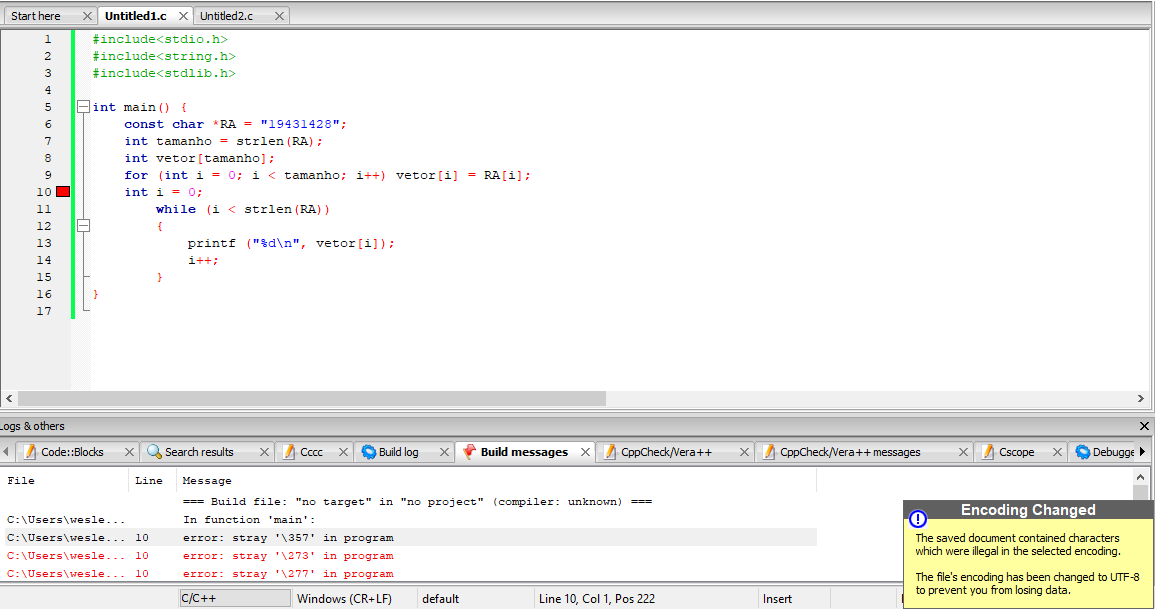Click the Cscope tab pencil icon
This screenshot has width=1166, height=610.
click(x=988, y=452)
